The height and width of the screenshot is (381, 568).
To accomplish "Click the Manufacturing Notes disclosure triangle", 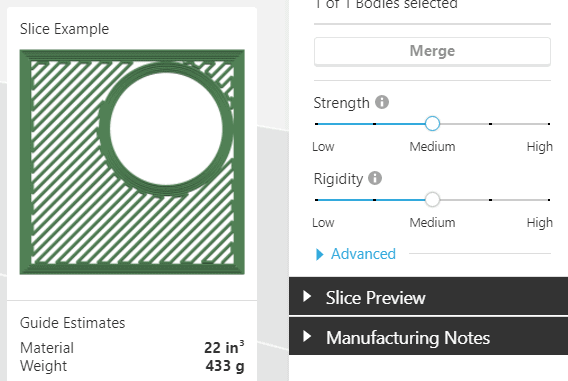I will [307, 336].
